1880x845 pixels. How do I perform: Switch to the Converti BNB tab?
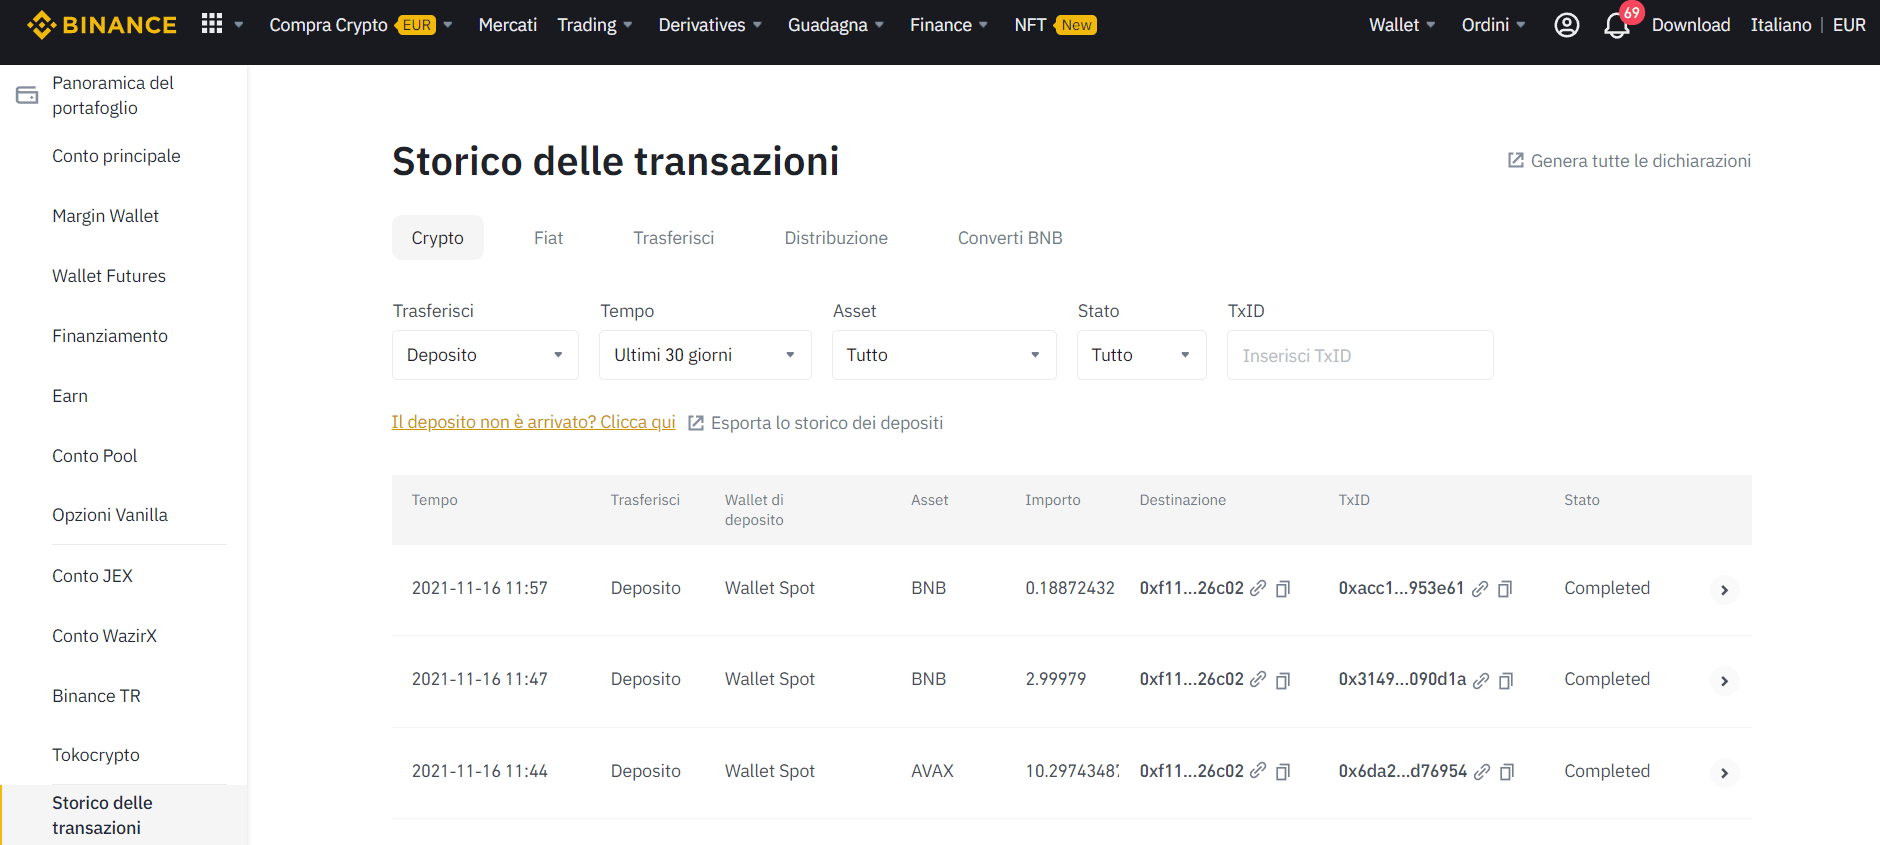1010,238
